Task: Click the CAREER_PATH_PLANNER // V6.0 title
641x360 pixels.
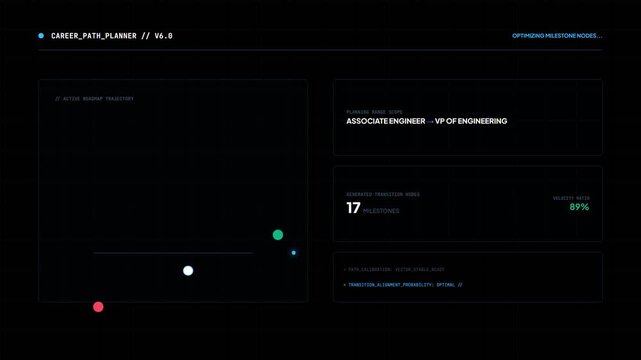Action: click(112, 36)
